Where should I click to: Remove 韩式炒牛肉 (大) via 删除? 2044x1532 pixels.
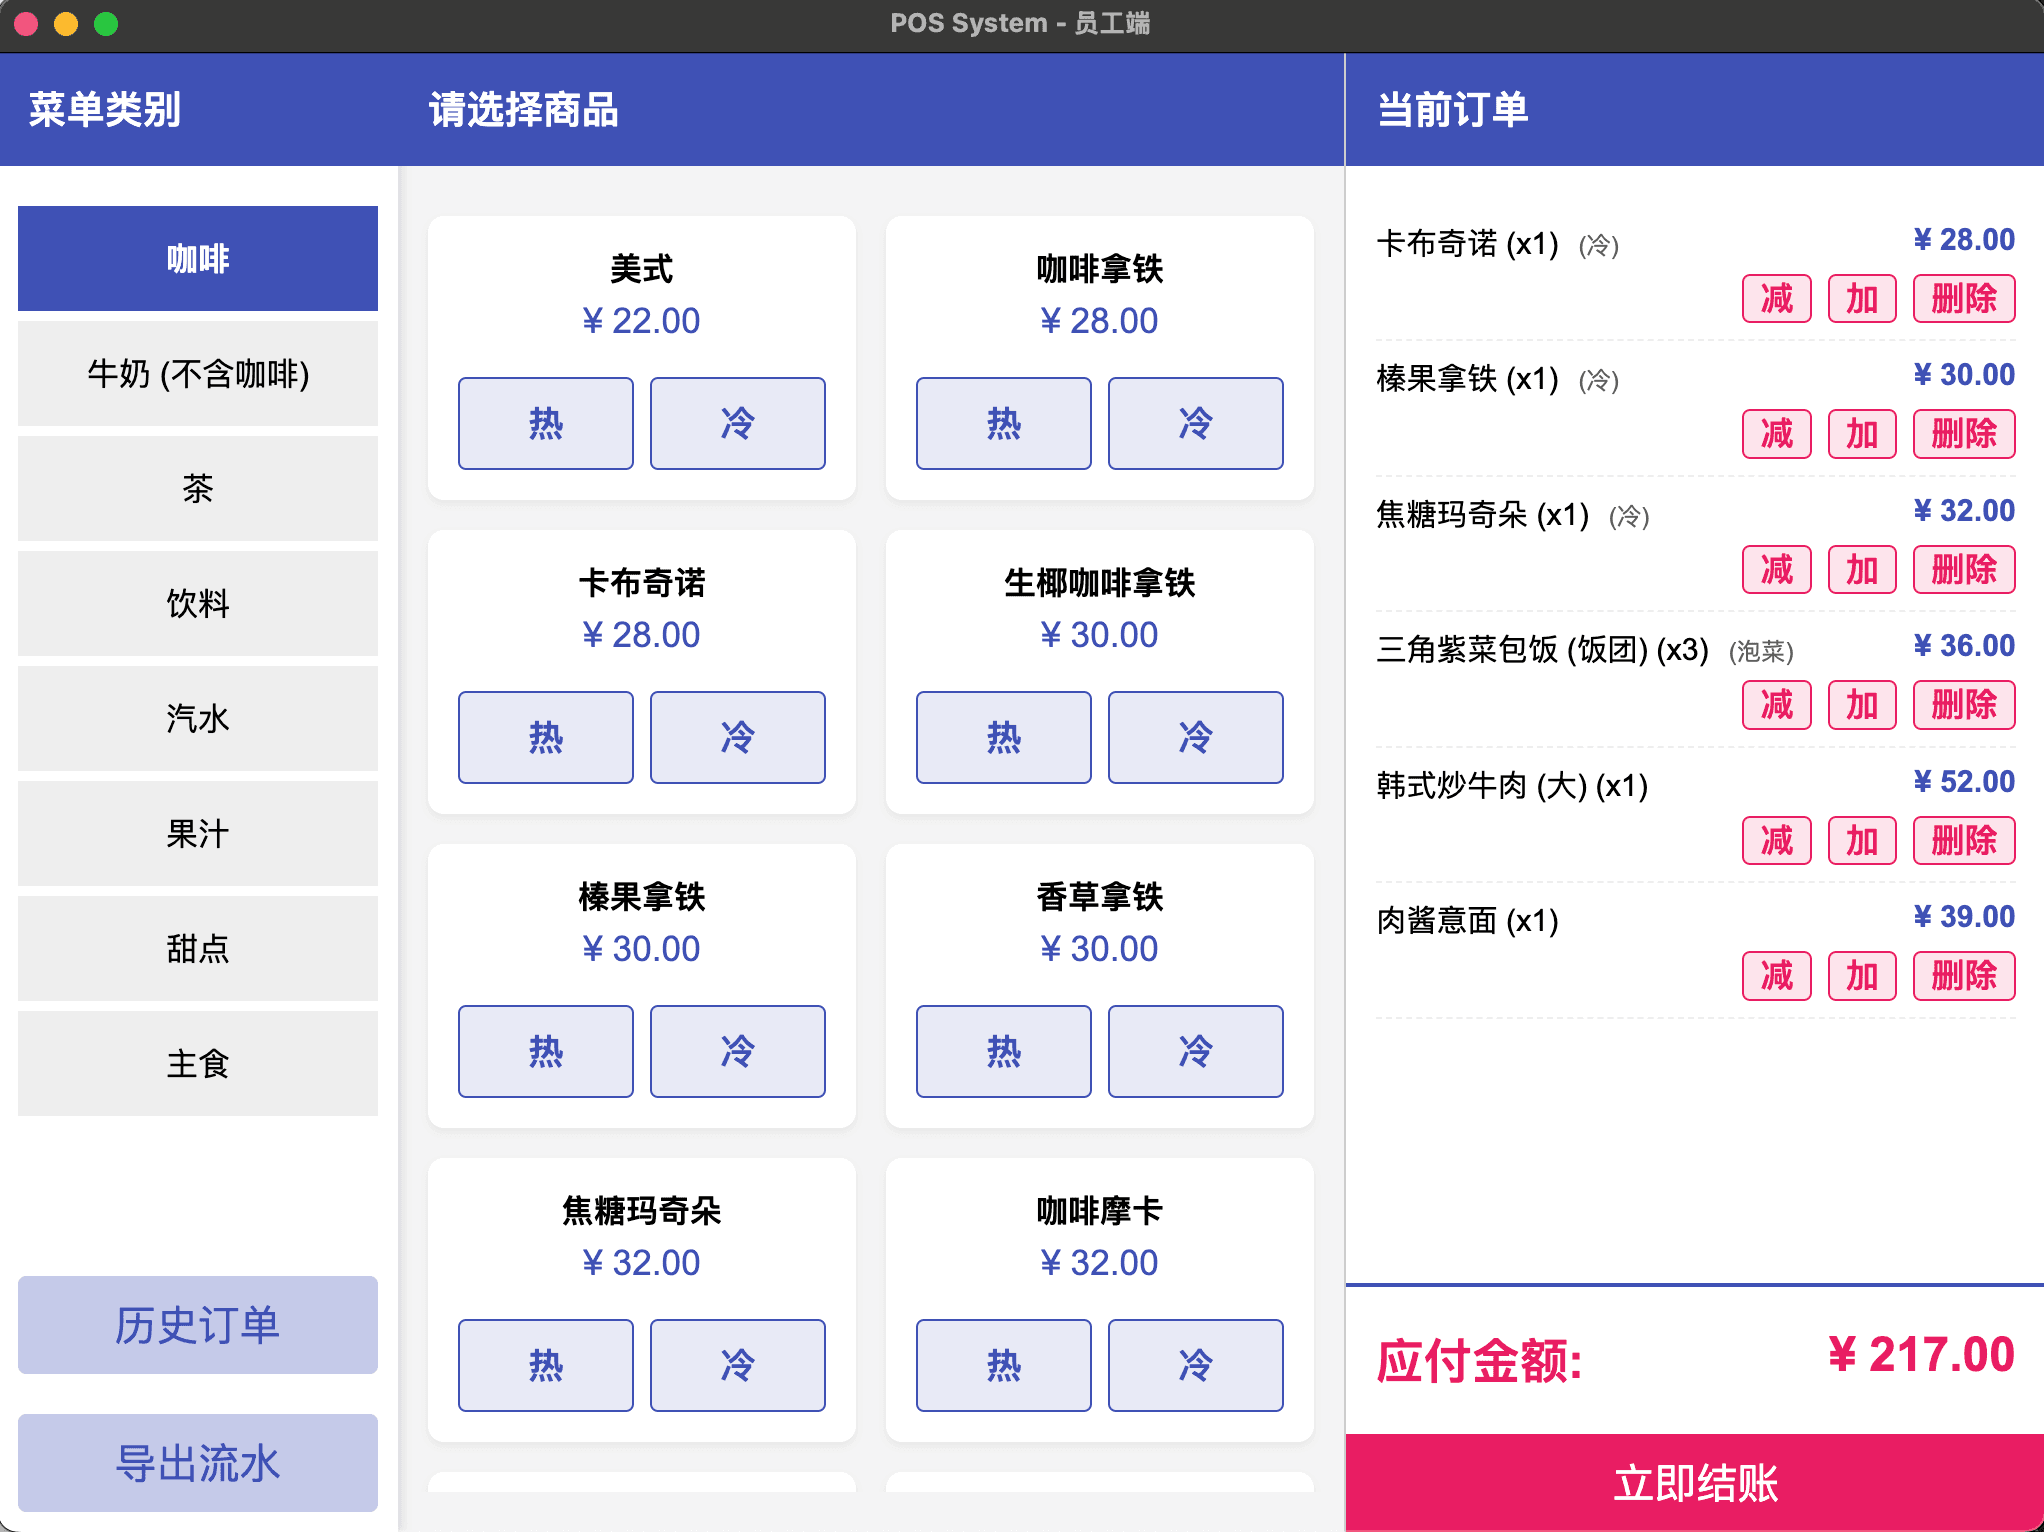click(x=1963, y=840)
